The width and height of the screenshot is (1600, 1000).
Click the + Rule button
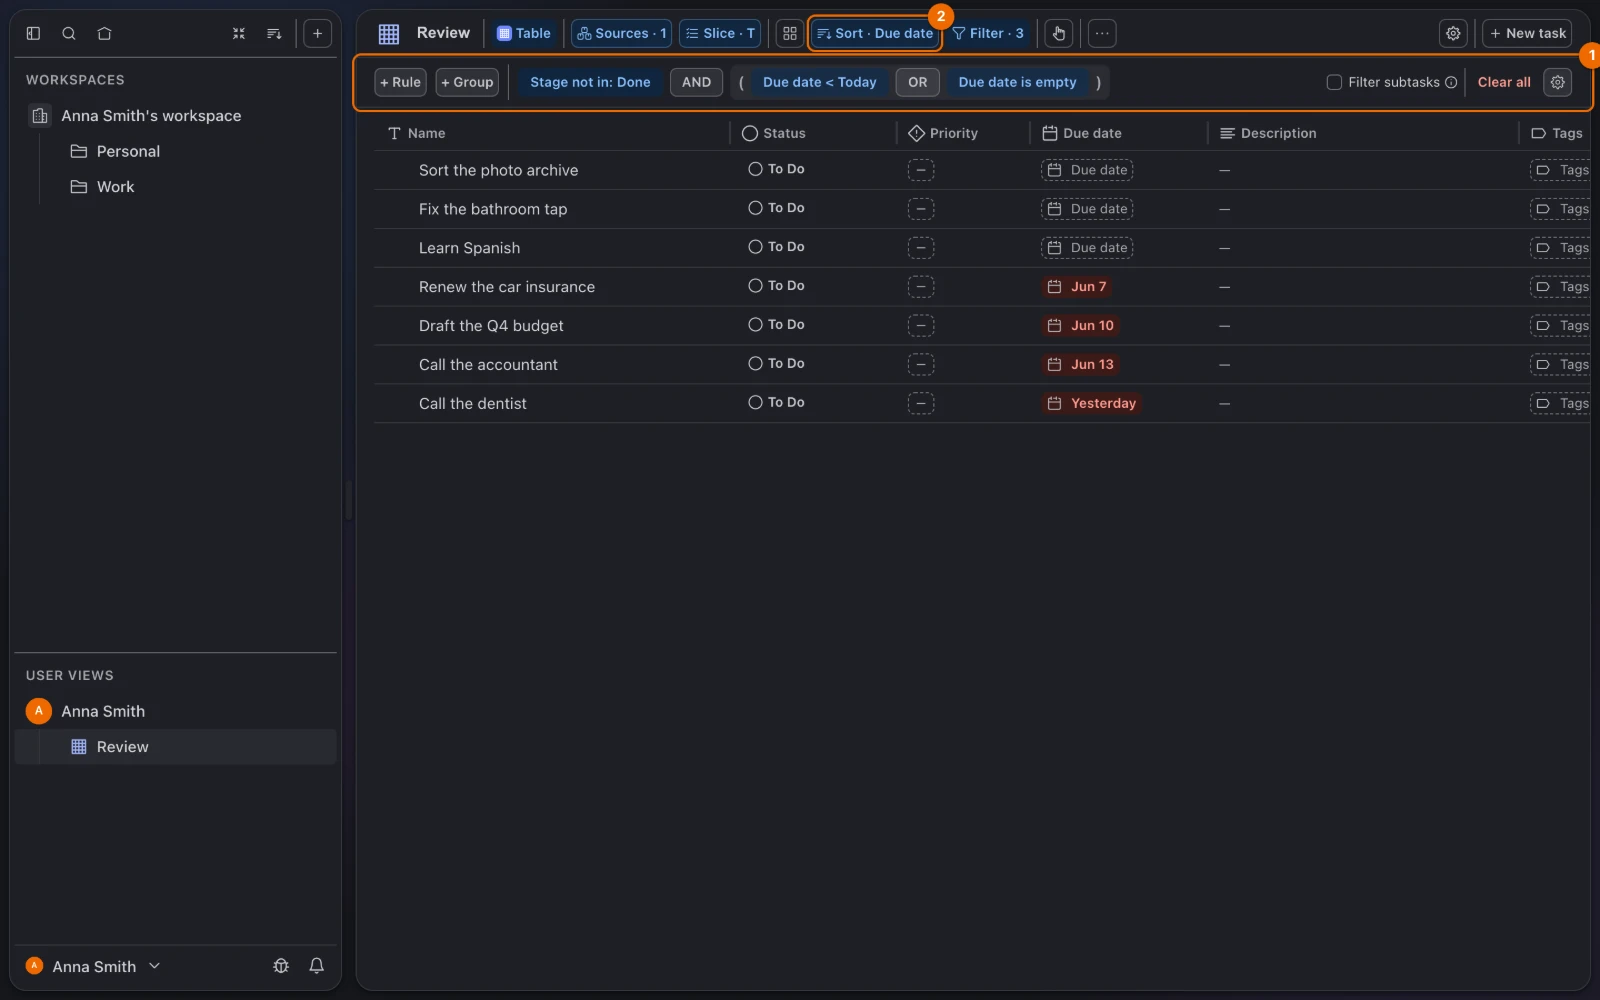point(400,82)
